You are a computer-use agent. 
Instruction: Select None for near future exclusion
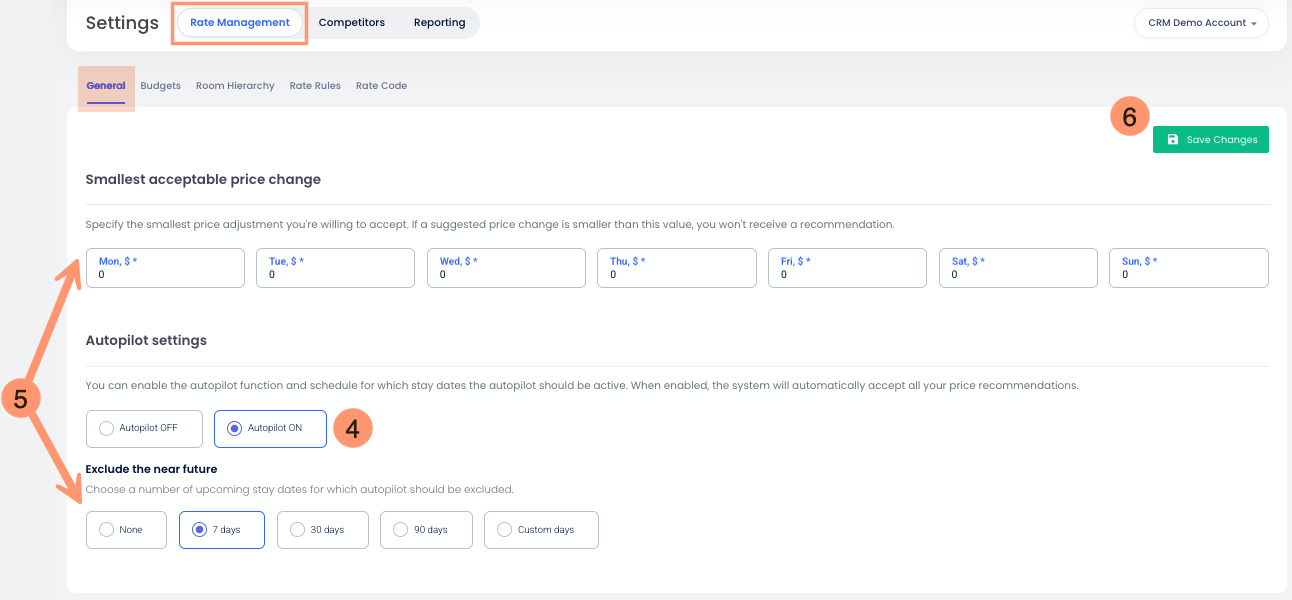[x=125, y=529]
